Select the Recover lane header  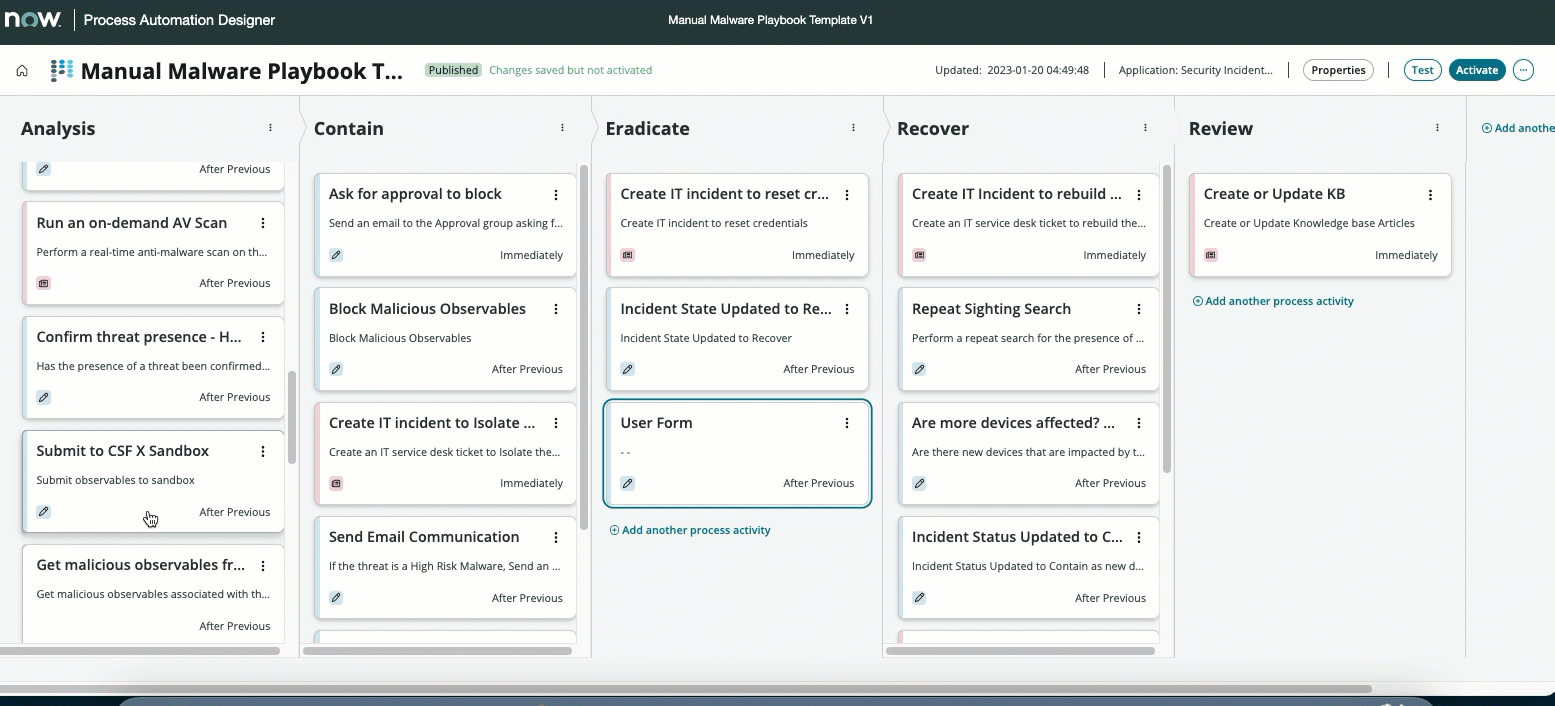933,128
